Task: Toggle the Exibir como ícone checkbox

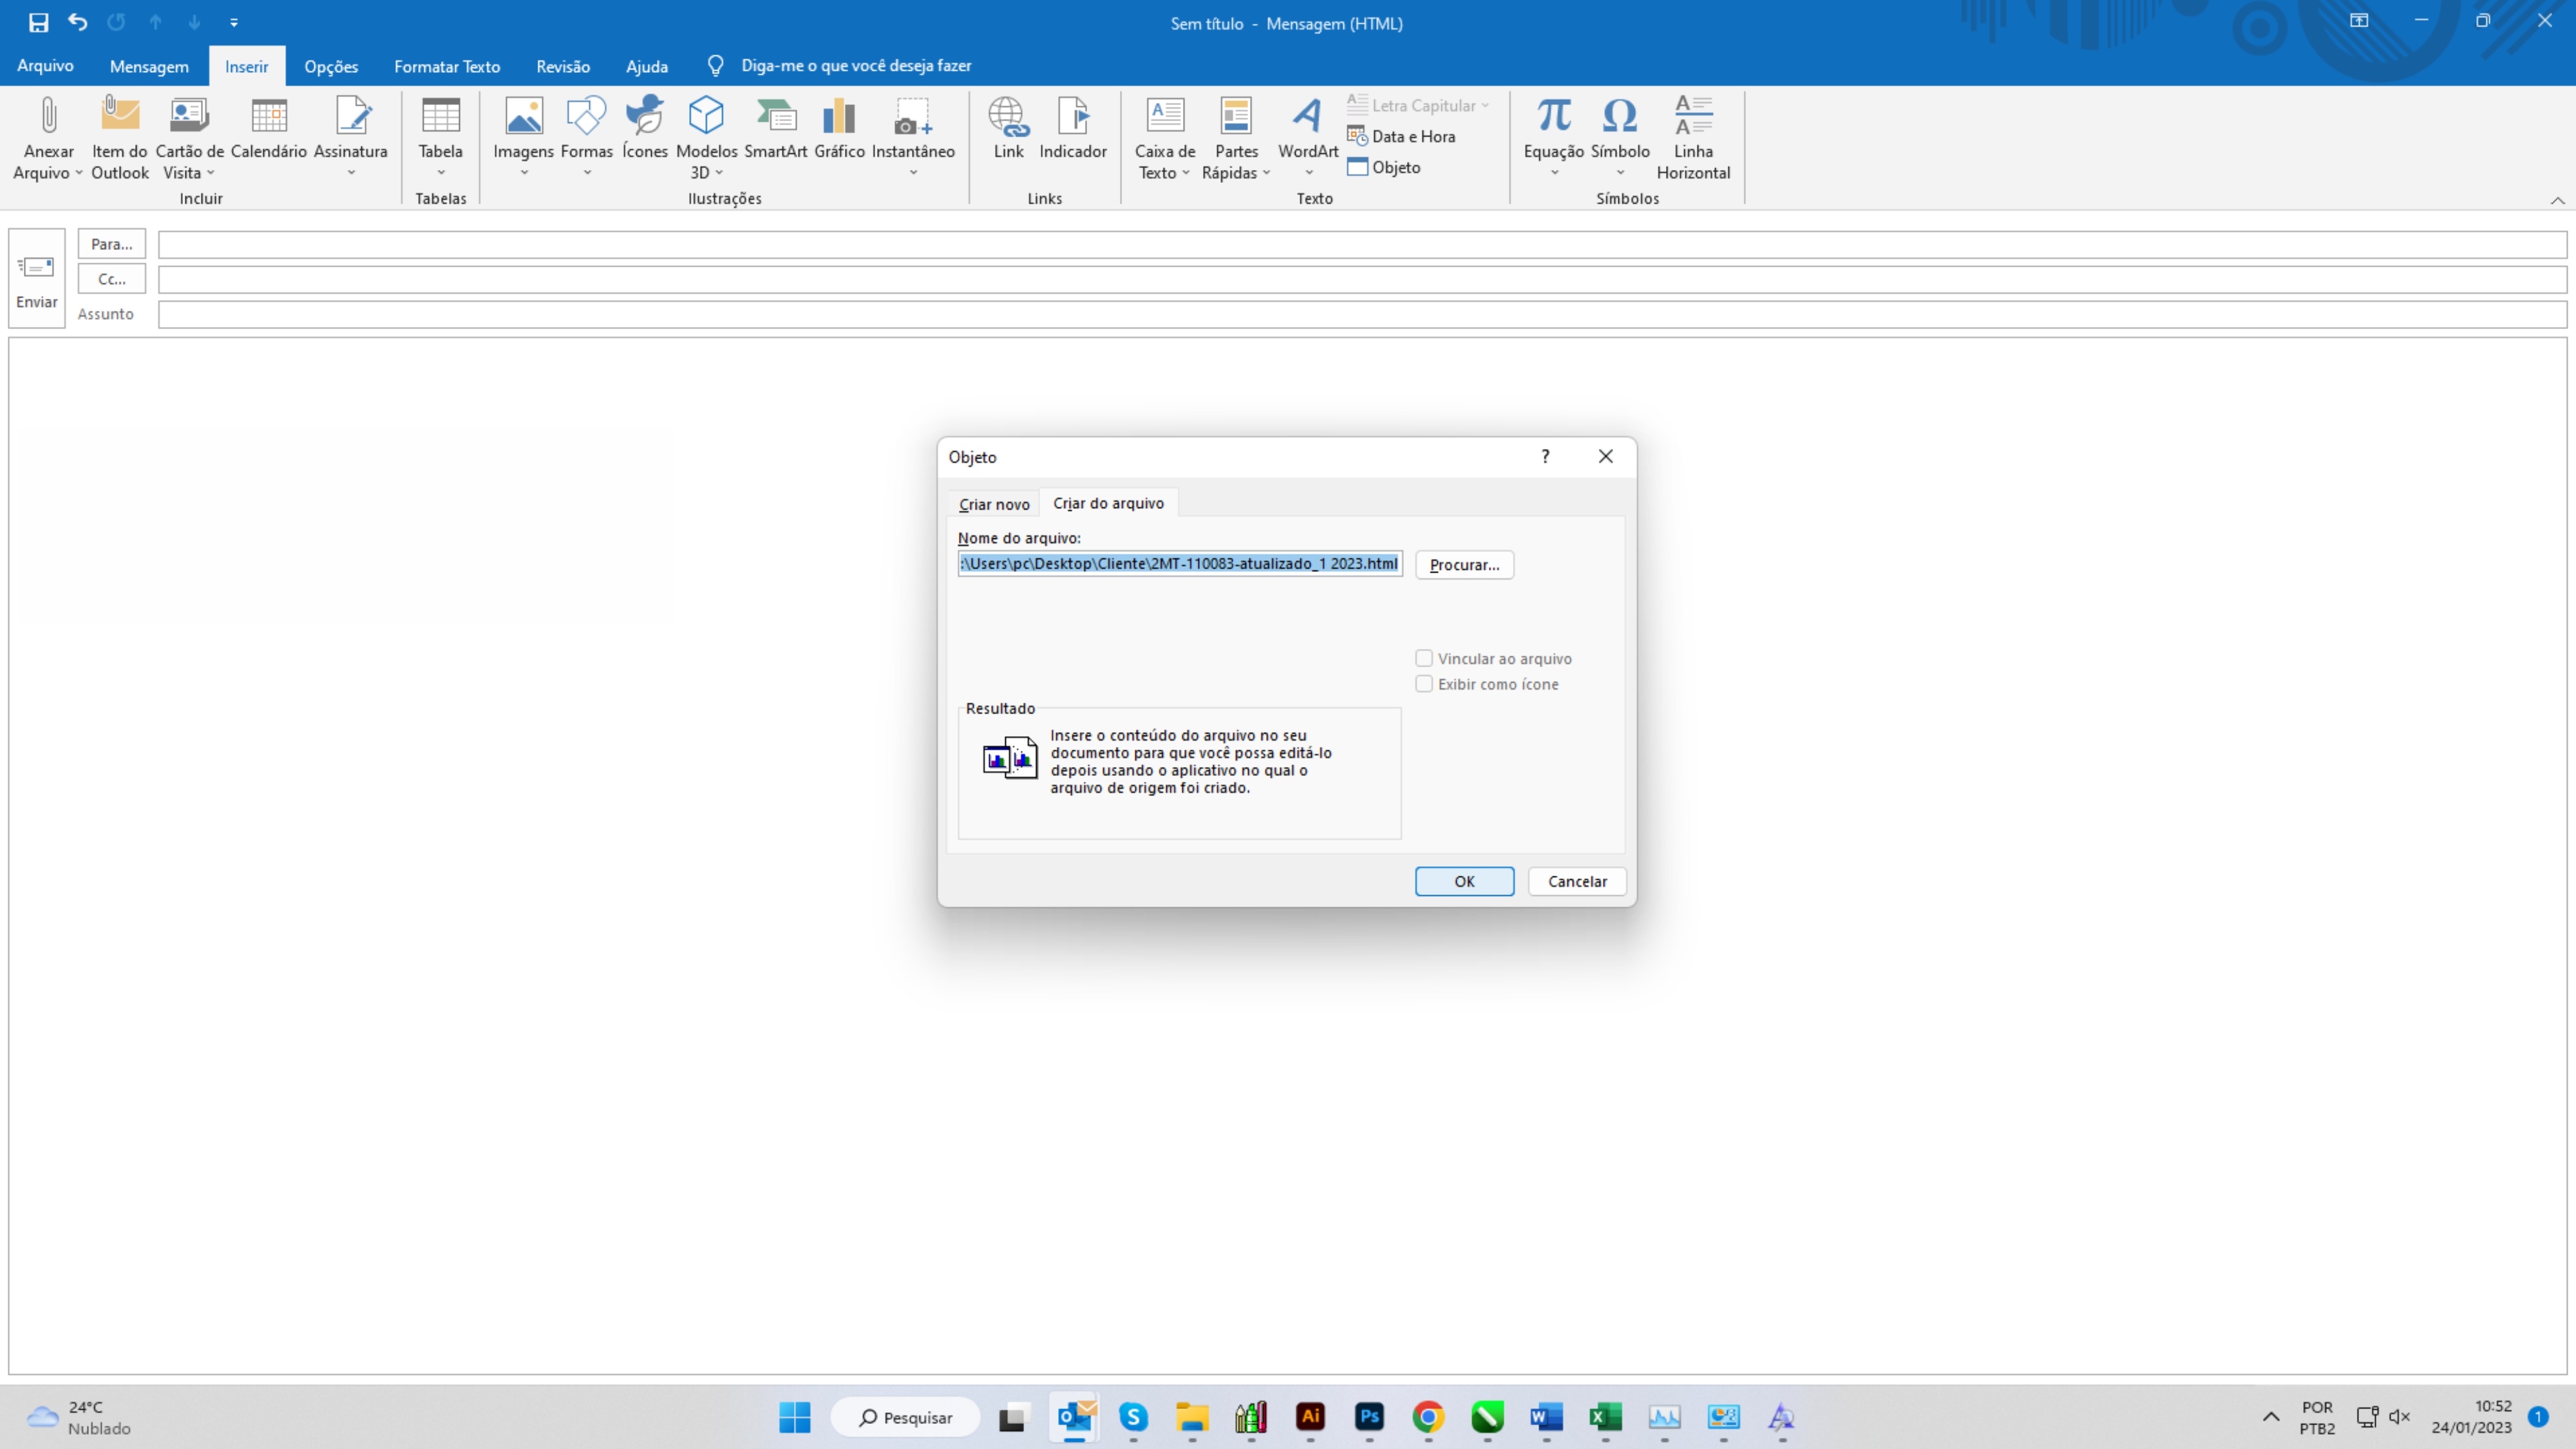Action: click(1425, 685)
